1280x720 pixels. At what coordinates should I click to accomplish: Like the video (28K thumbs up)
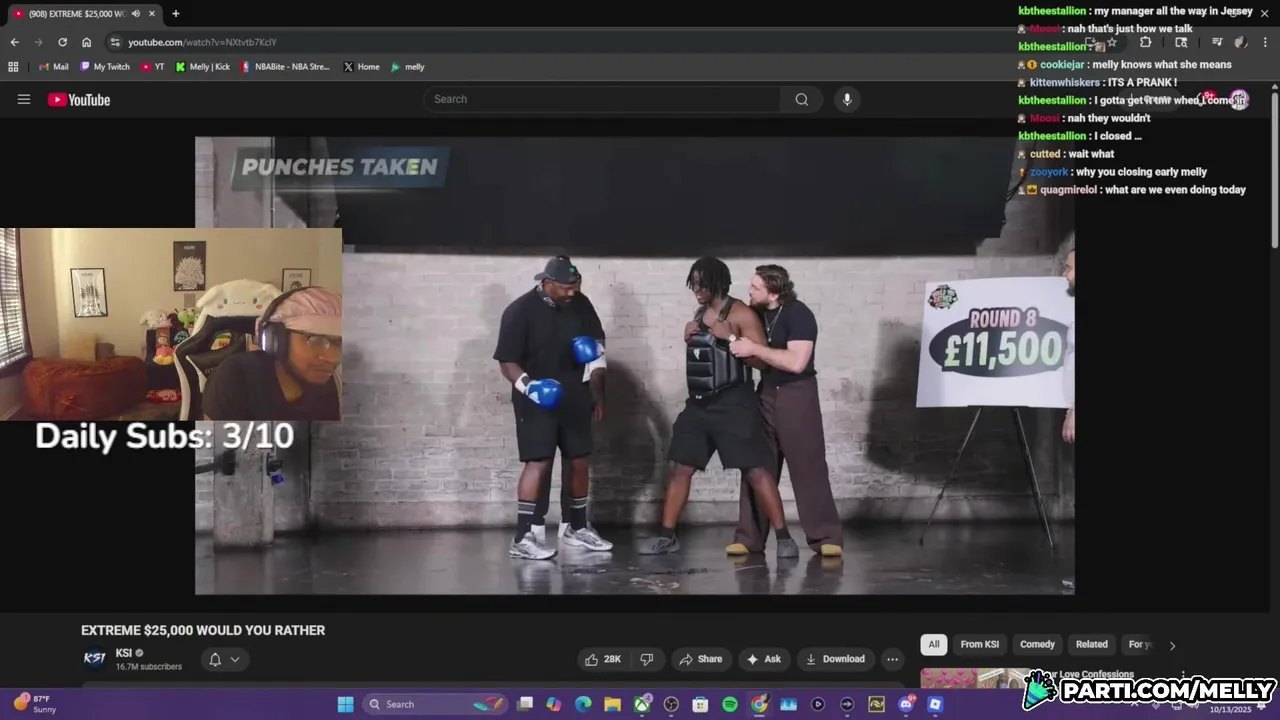[x=602, y=659]
